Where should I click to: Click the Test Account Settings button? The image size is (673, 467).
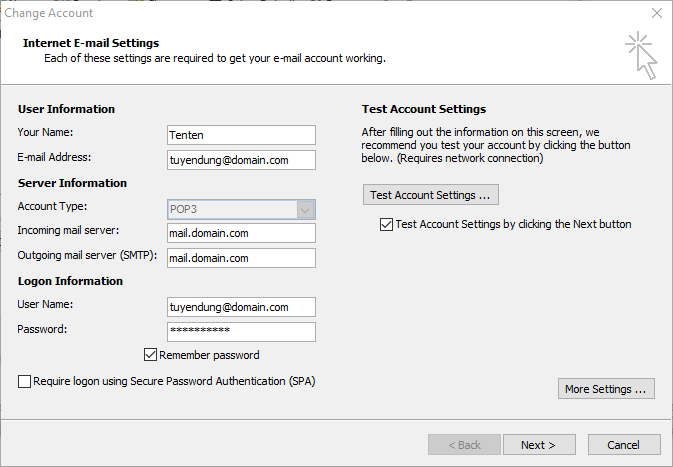[430, 195]
